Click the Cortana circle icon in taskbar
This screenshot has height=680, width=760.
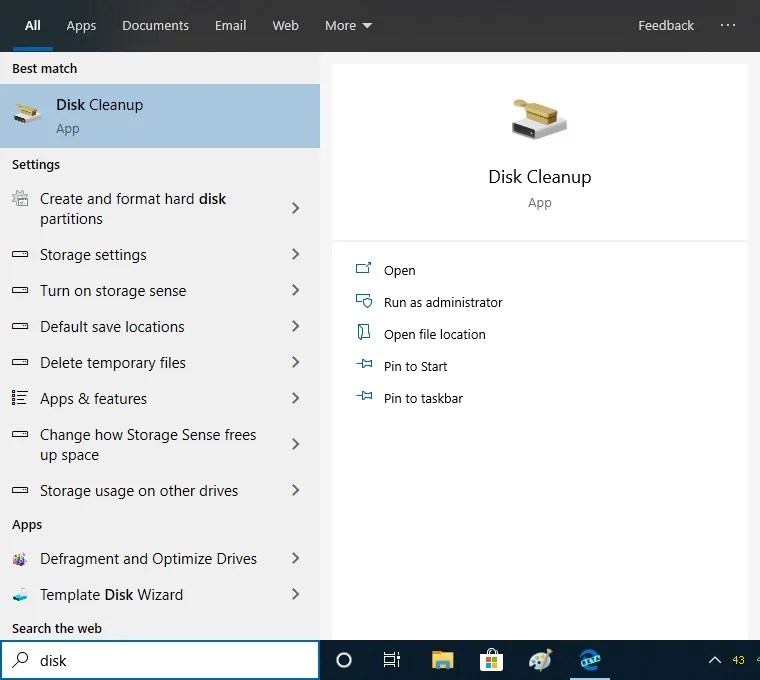click(x=344, y=660)
